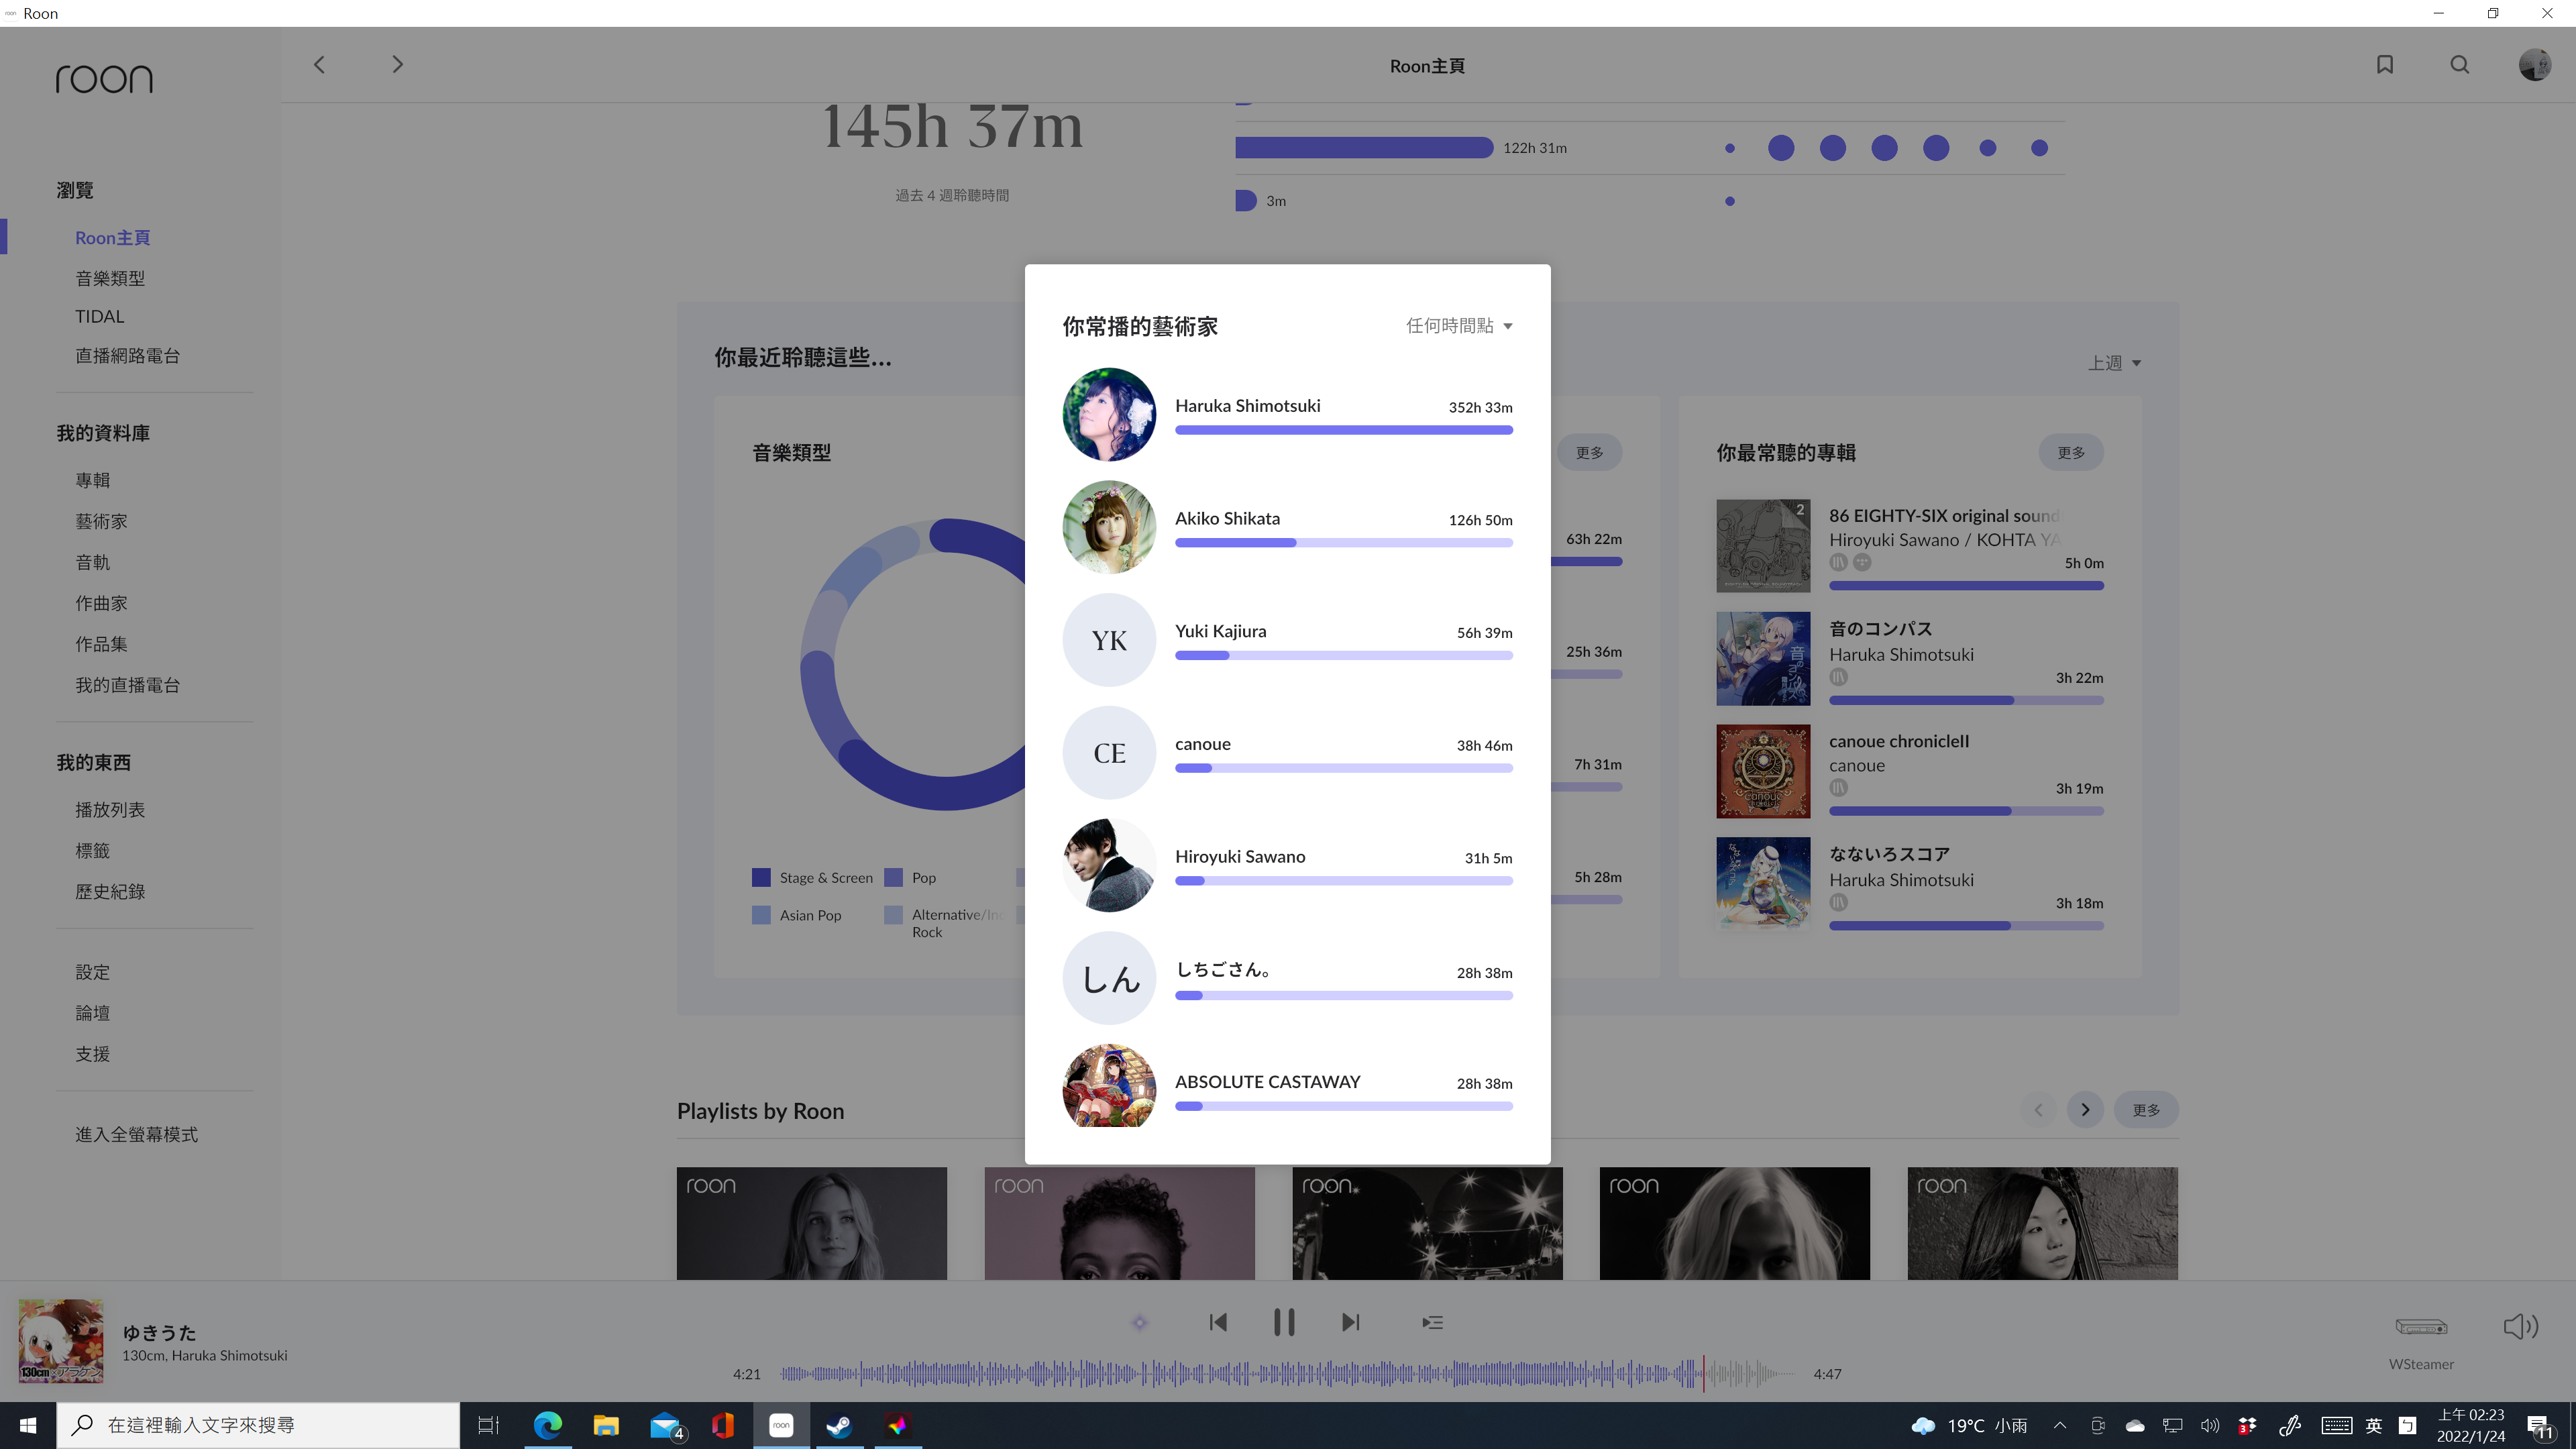Open the user profile avatar
The image size is (2576, 1449).
coord(2535,65)
